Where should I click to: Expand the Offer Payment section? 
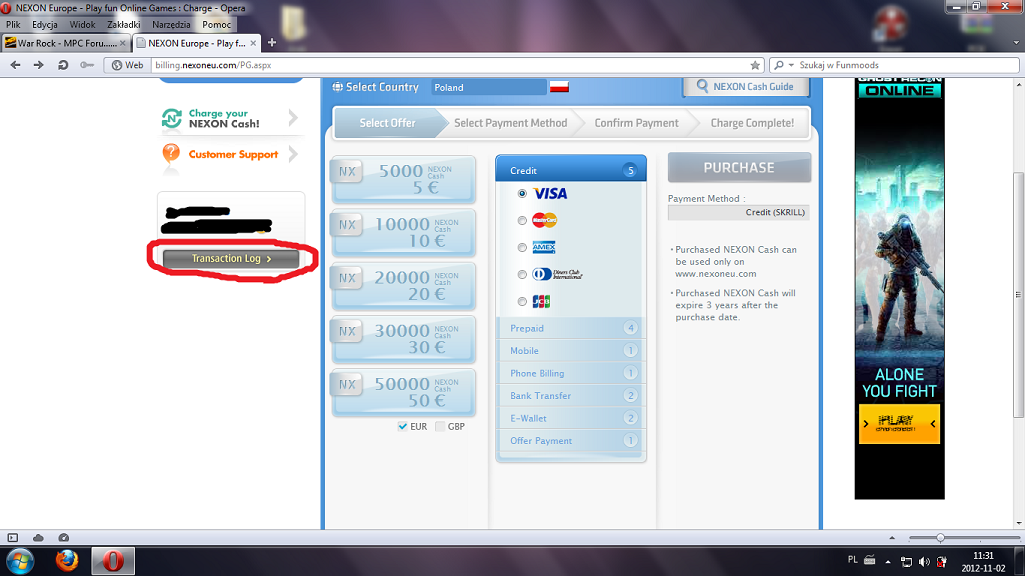click(571, 441)
